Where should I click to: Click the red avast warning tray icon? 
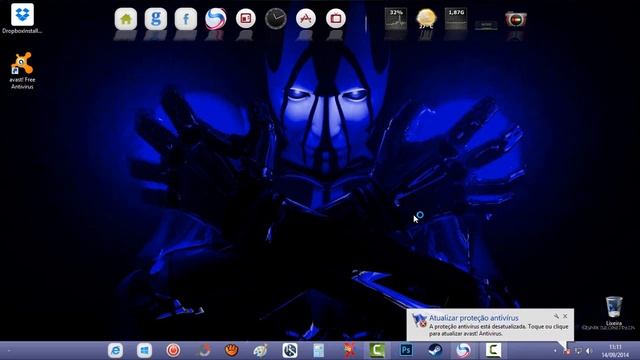pyautogui.click(x=567, y=351)
